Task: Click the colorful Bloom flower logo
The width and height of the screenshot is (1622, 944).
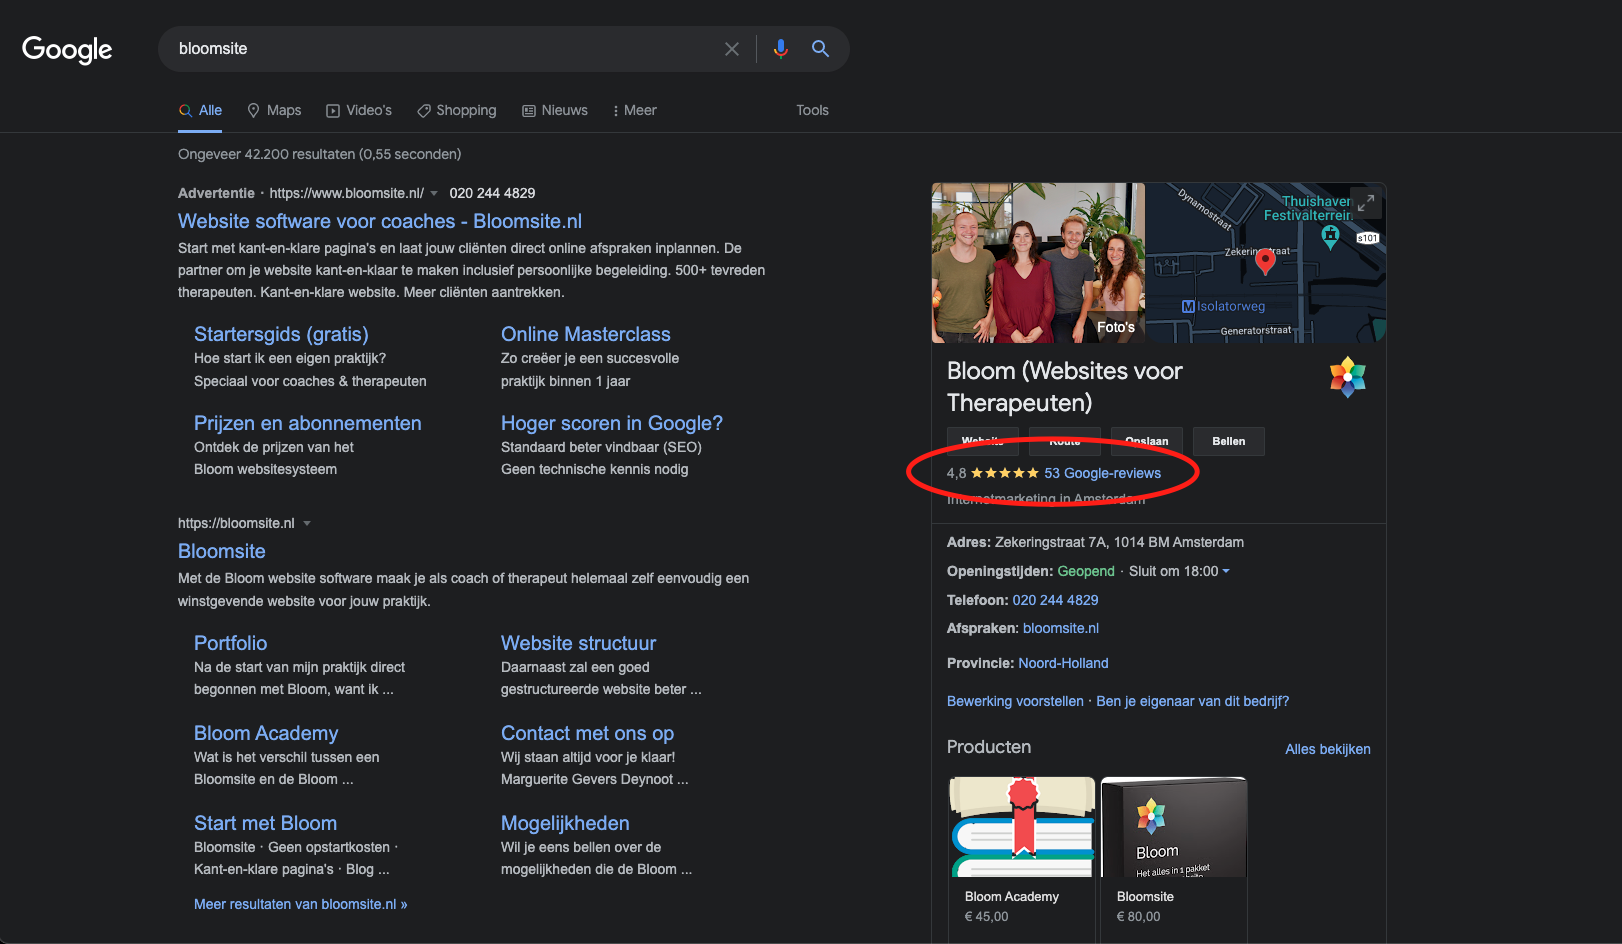Action: pos(1347,377)
